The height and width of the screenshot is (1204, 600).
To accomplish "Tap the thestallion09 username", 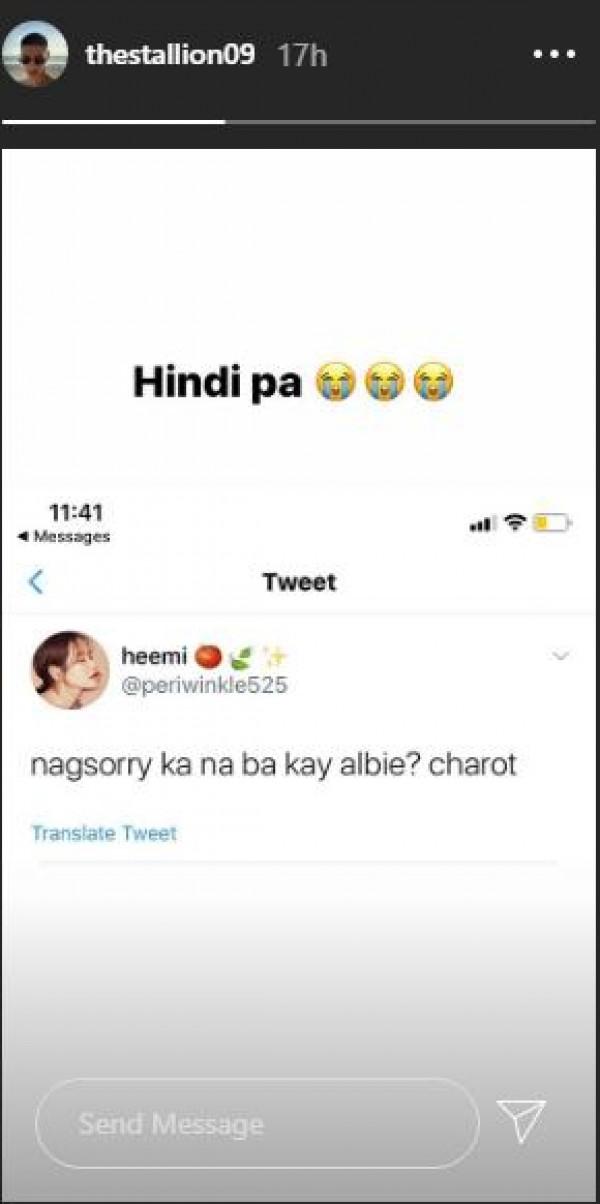I will 170,55.
